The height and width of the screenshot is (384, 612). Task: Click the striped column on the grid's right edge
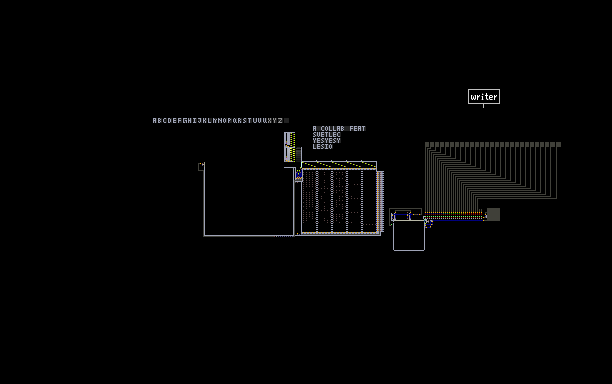381,201
